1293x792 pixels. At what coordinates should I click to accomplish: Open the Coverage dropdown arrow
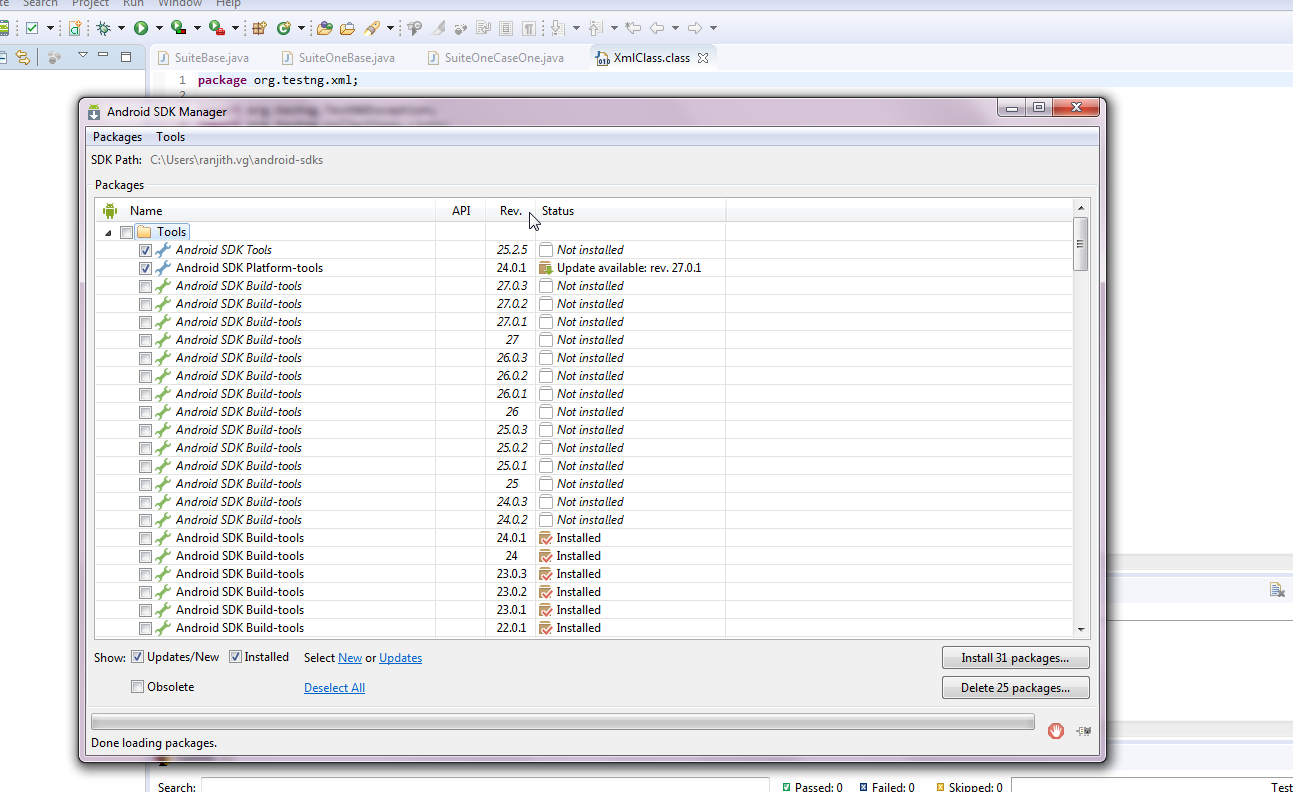pyautogui.click(x=197, y=28)
